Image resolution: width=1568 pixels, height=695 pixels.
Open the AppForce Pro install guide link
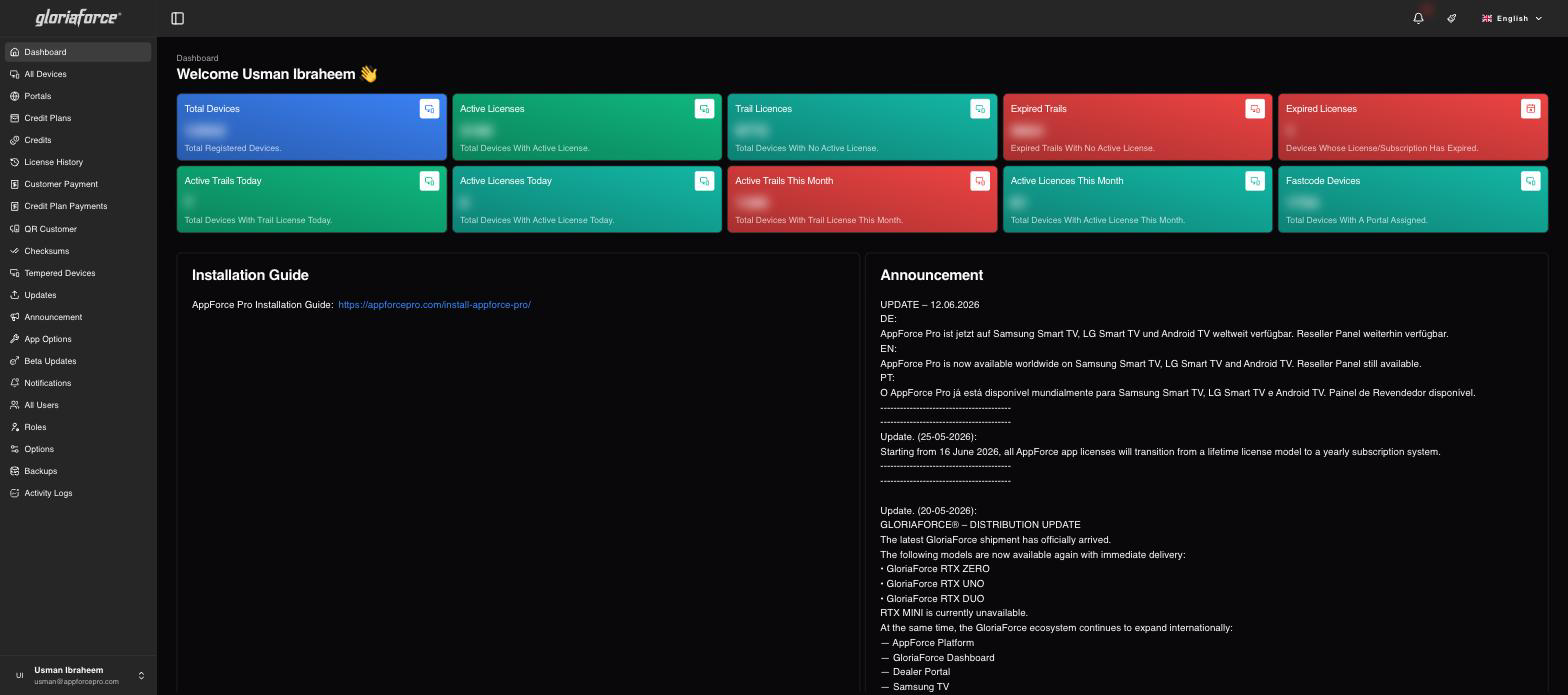click(x=434, y=305)
